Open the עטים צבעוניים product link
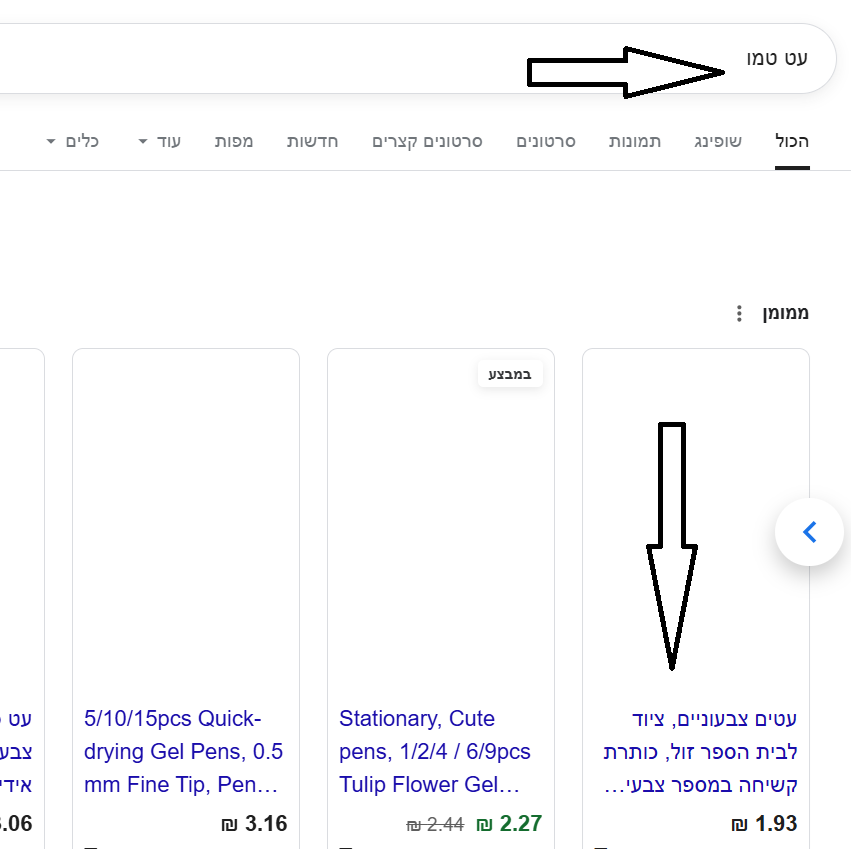 700,751
